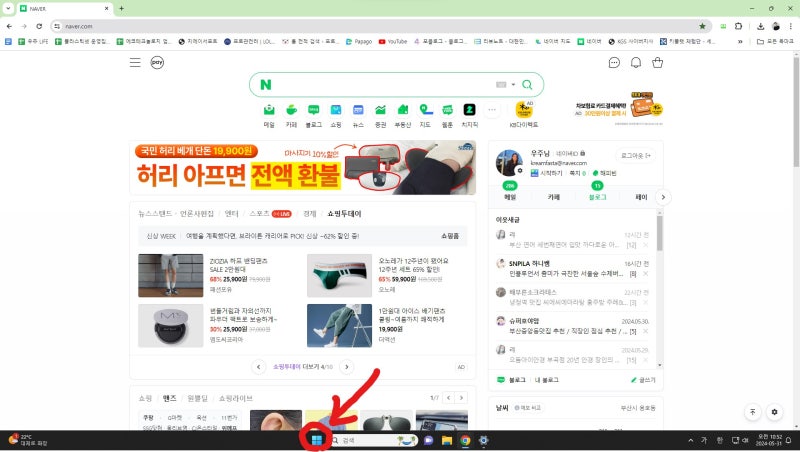Show more shortcuts with the ellipsis button
Image resolution: width=800 pixels, height=452 pixels.
492,110
